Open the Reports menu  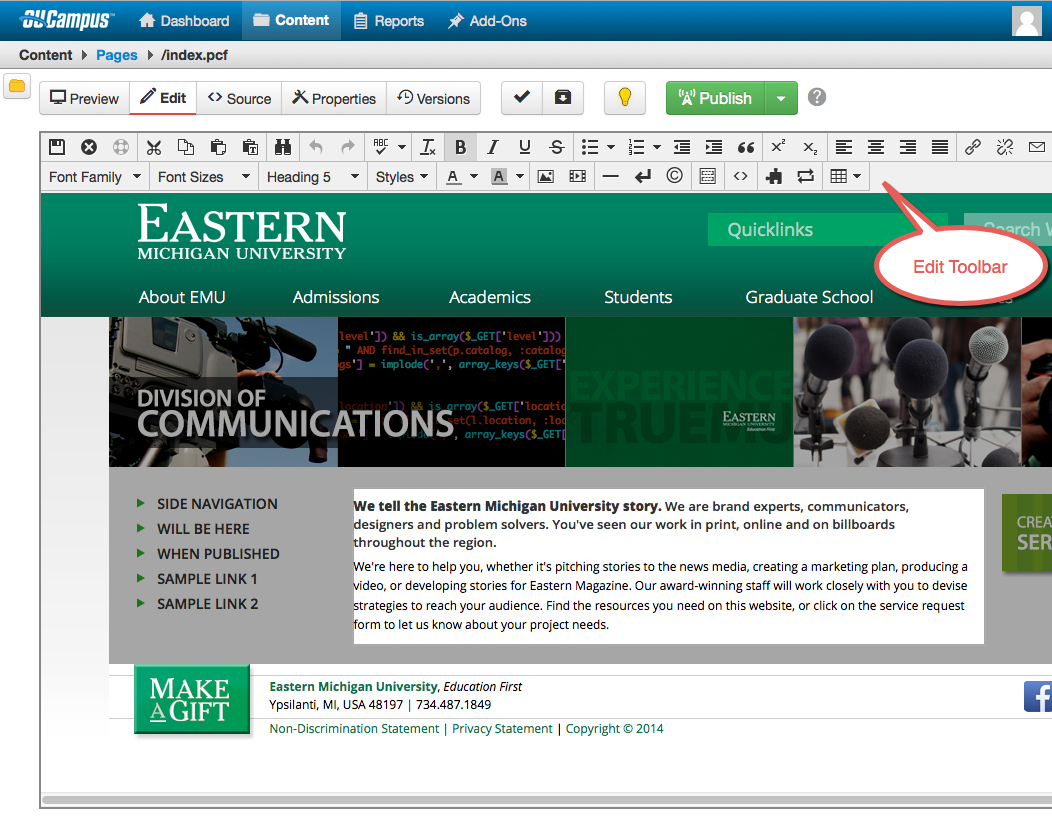389,21
